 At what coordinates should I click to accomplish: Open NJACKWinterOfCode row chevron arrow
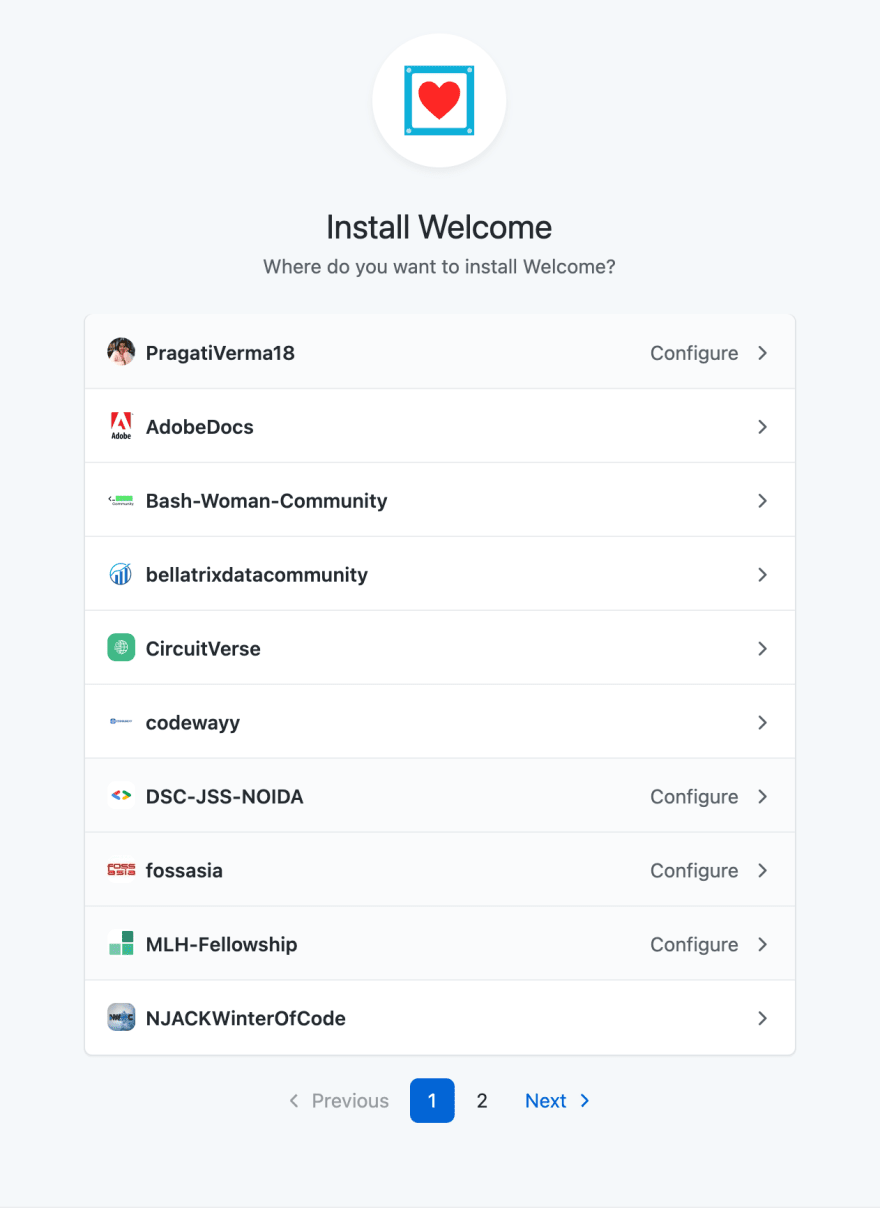tap(763, 1019)
